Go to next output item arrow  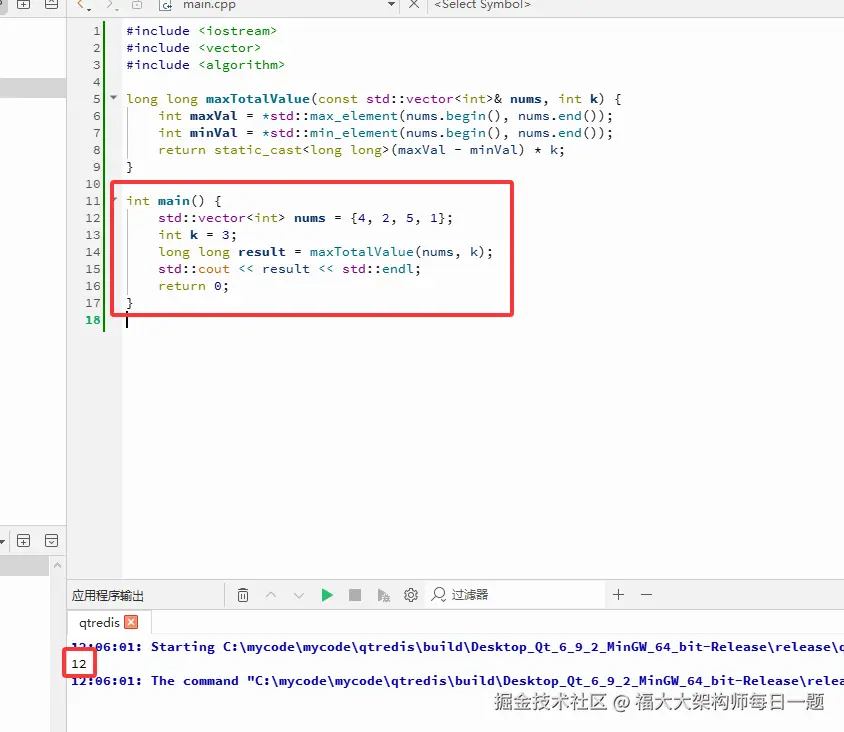pos(299,595)
